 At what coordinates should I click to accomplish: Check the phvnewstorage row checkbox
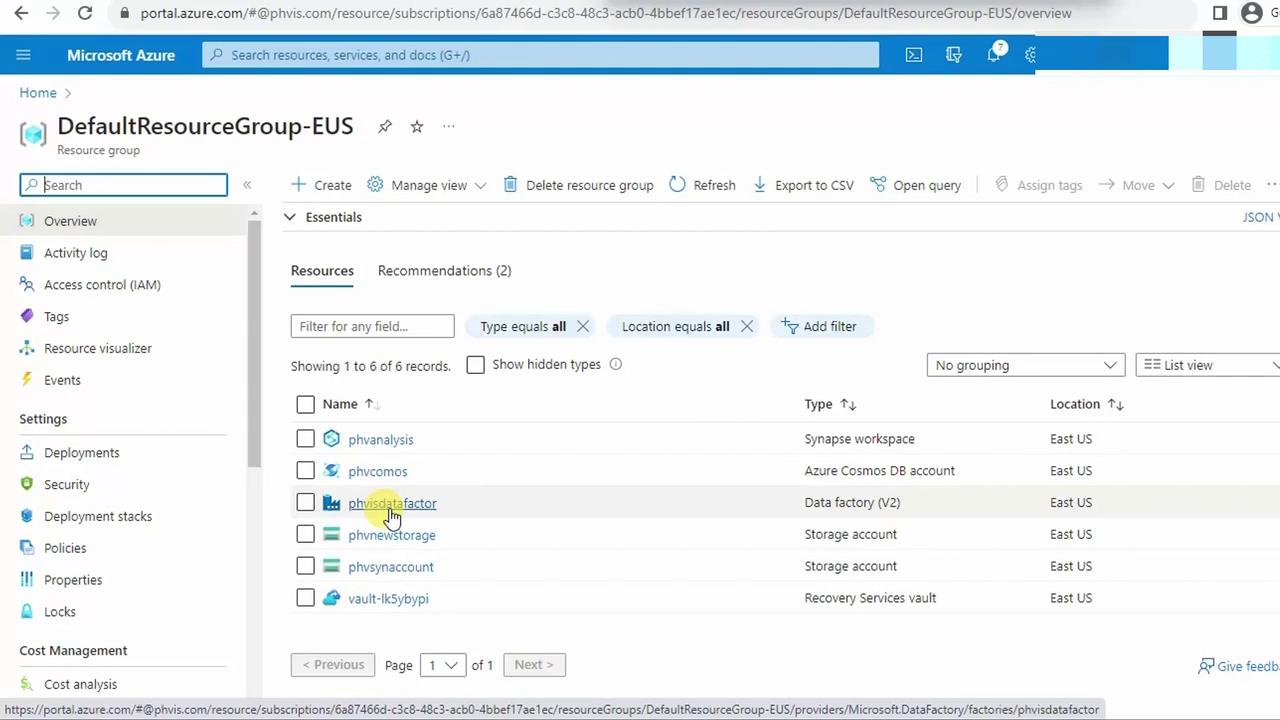click(306, 535)
